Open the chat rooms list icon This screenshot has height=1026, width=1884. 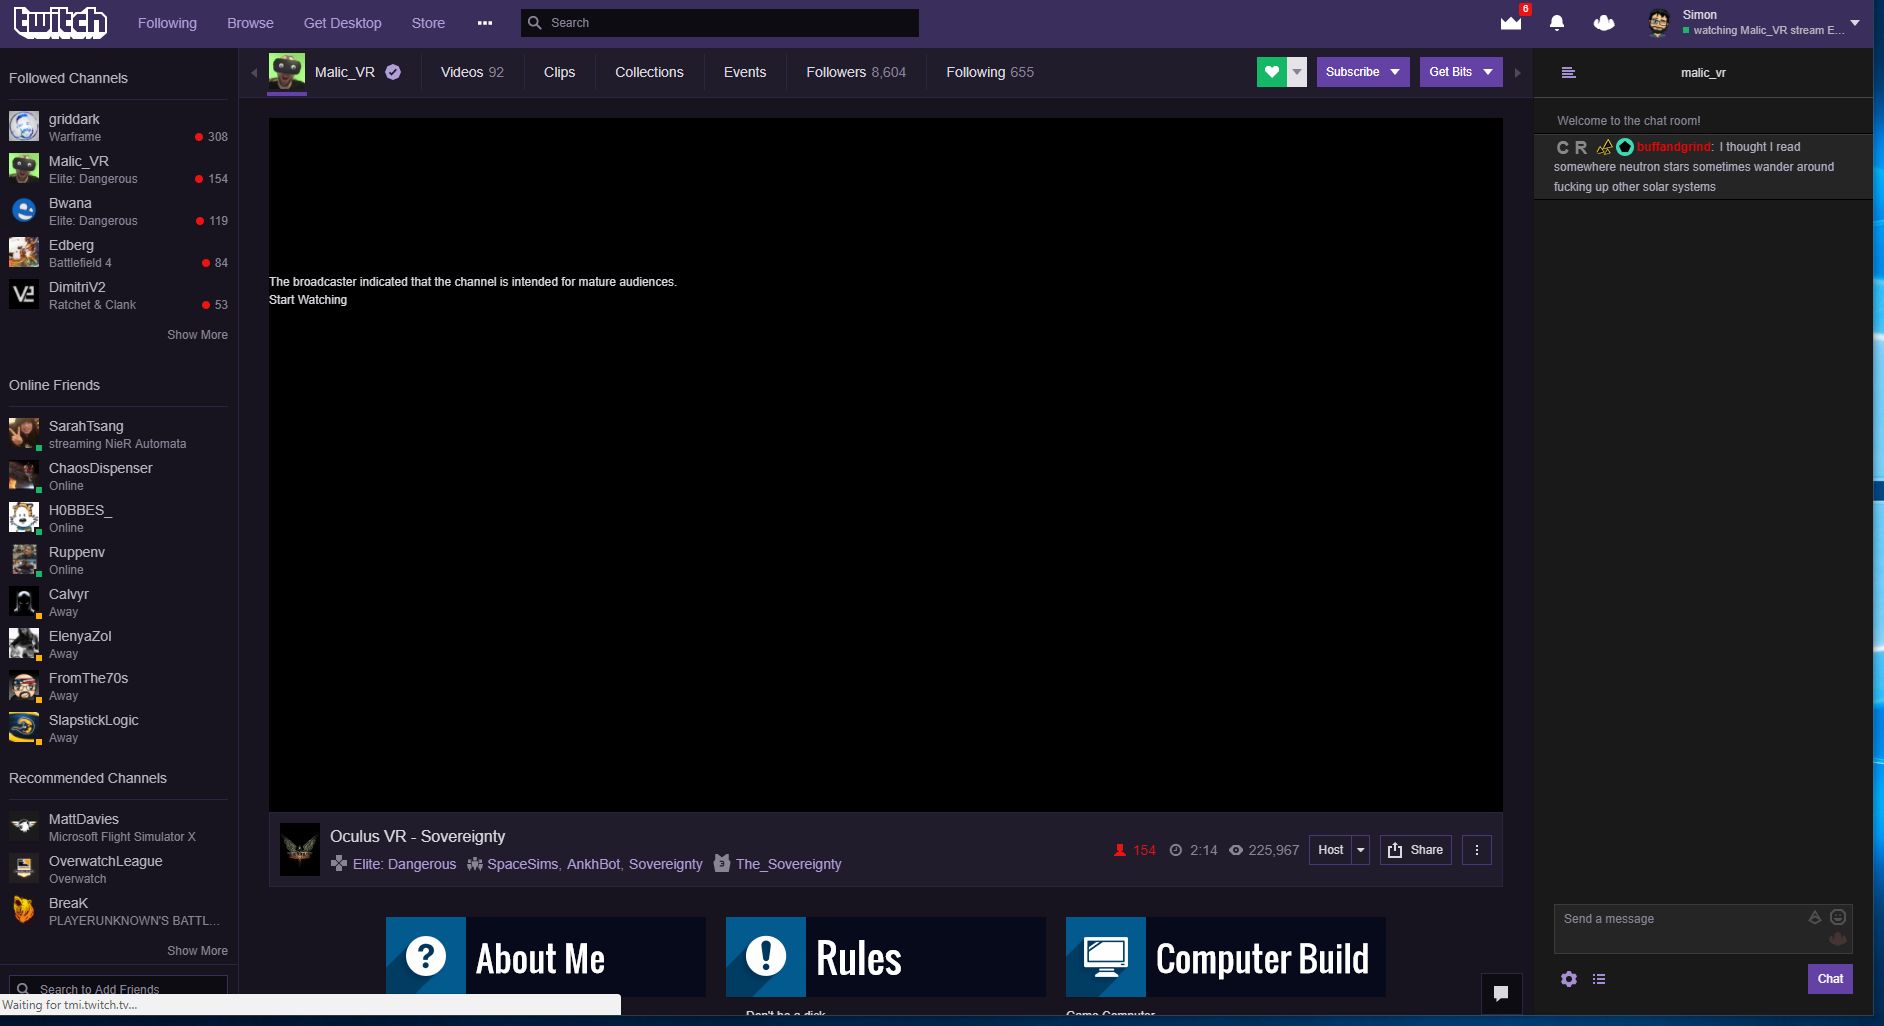1569,73
